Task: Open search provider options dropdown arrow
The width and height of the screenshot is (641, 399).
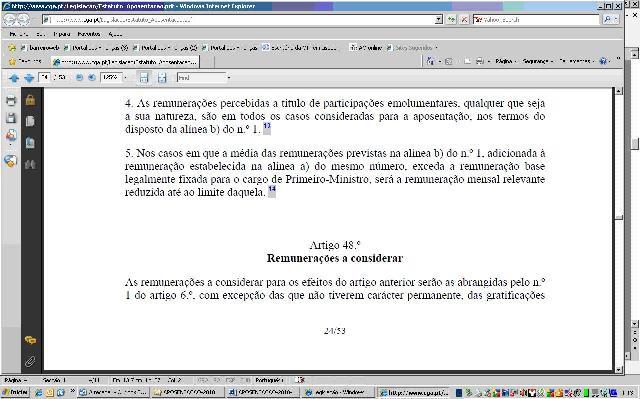Action: click(616, 19)
